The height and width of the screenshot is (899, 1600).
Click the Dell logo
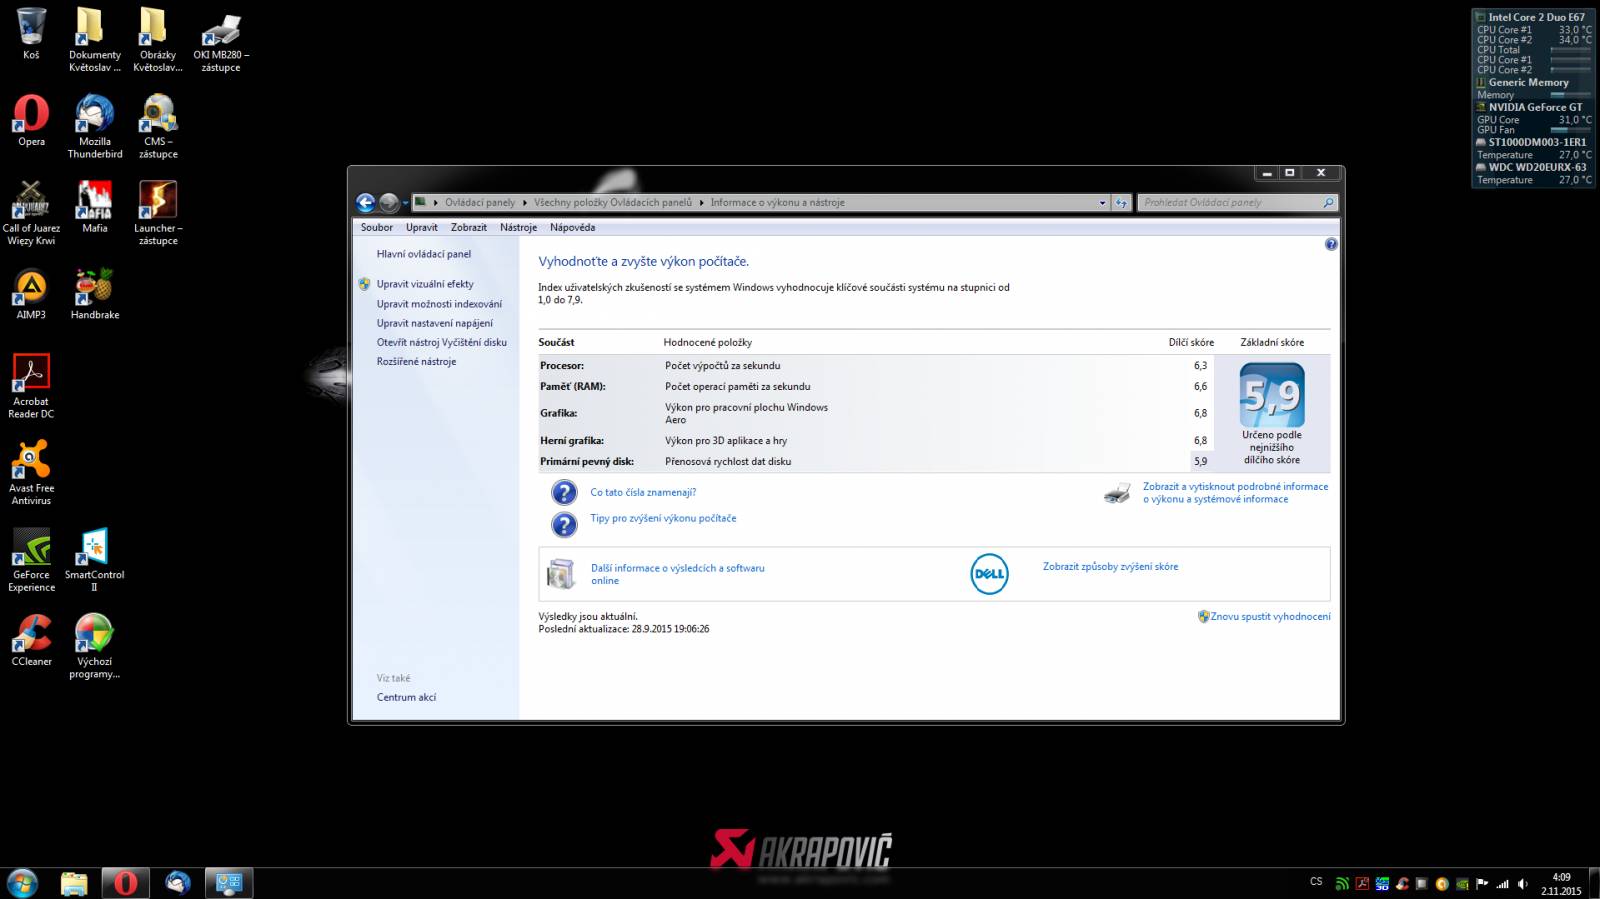click(989, 574)
